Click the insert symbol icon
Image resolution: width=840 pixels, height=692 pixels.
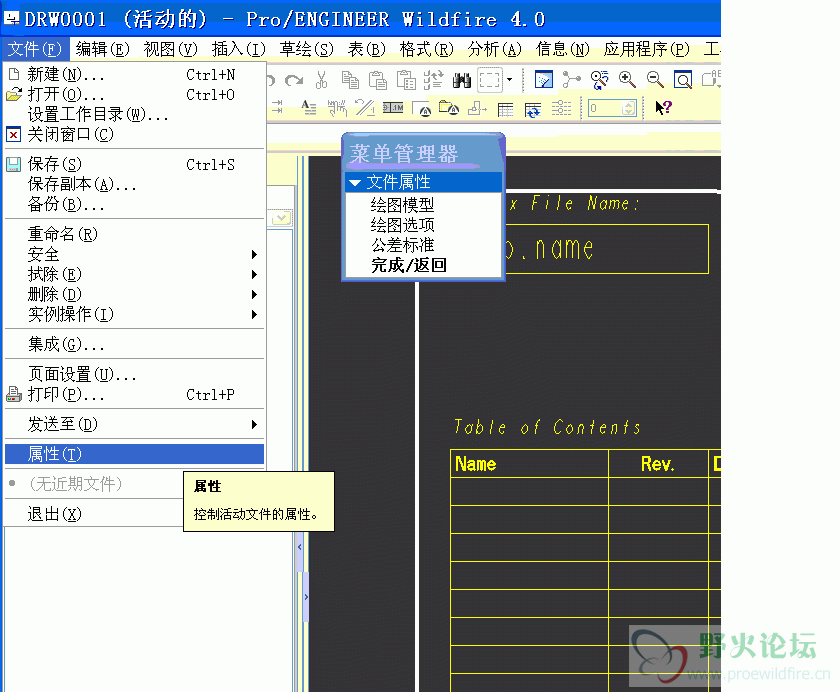[x=422, y=109]
